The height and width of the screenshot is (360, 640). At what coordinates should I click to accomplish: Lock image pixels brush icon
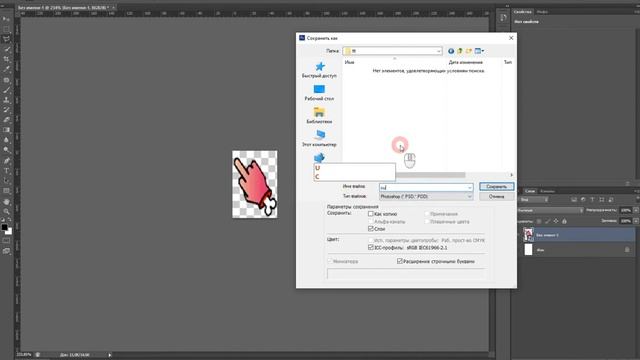point(547,221)
